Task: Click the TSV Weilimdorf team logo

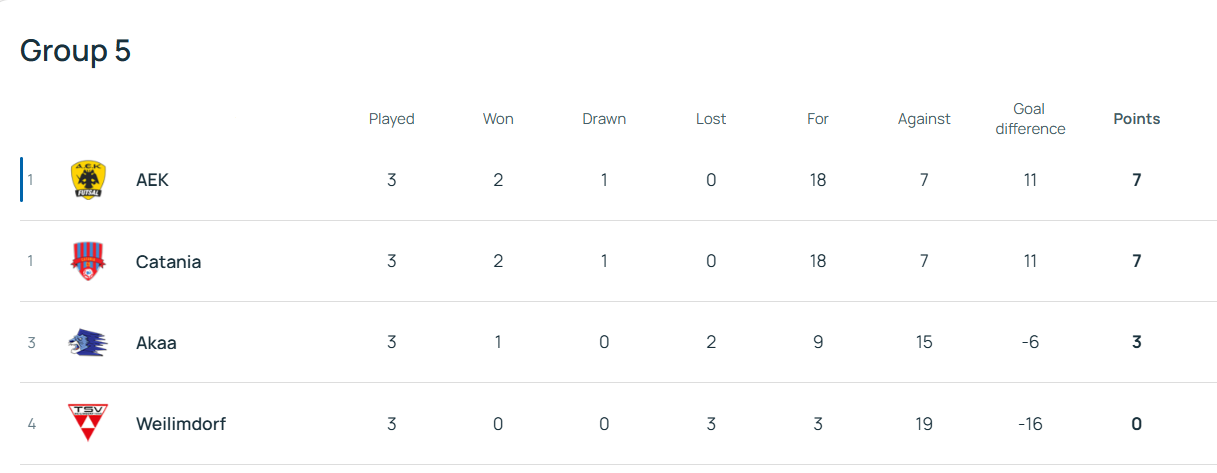Action: 89,423
